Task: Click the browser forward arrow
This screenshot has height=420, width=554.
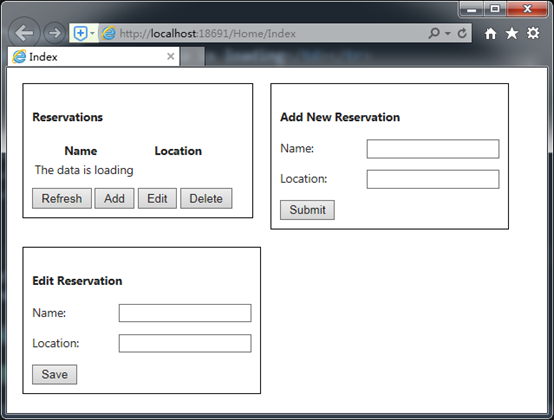Action: [54, 33]
